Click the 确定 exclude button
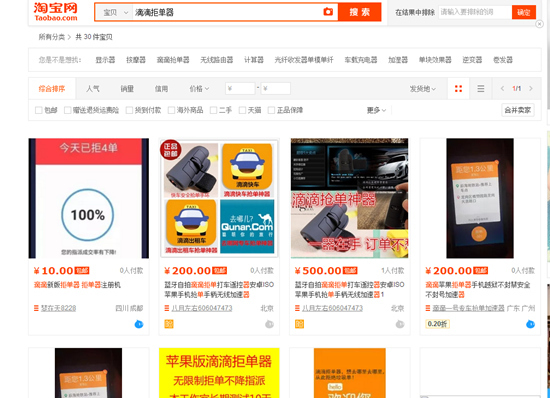Image resolution: width=550 pixels, height=398 pixels. pos(524,12)
